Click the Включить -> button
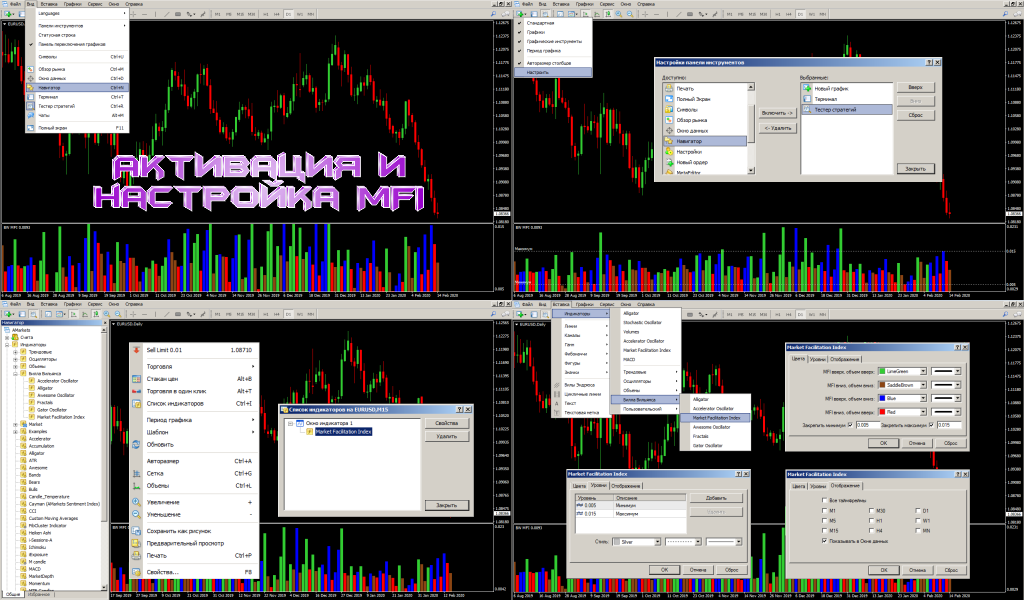1024x600 pixels. click(x=777, y=113)
